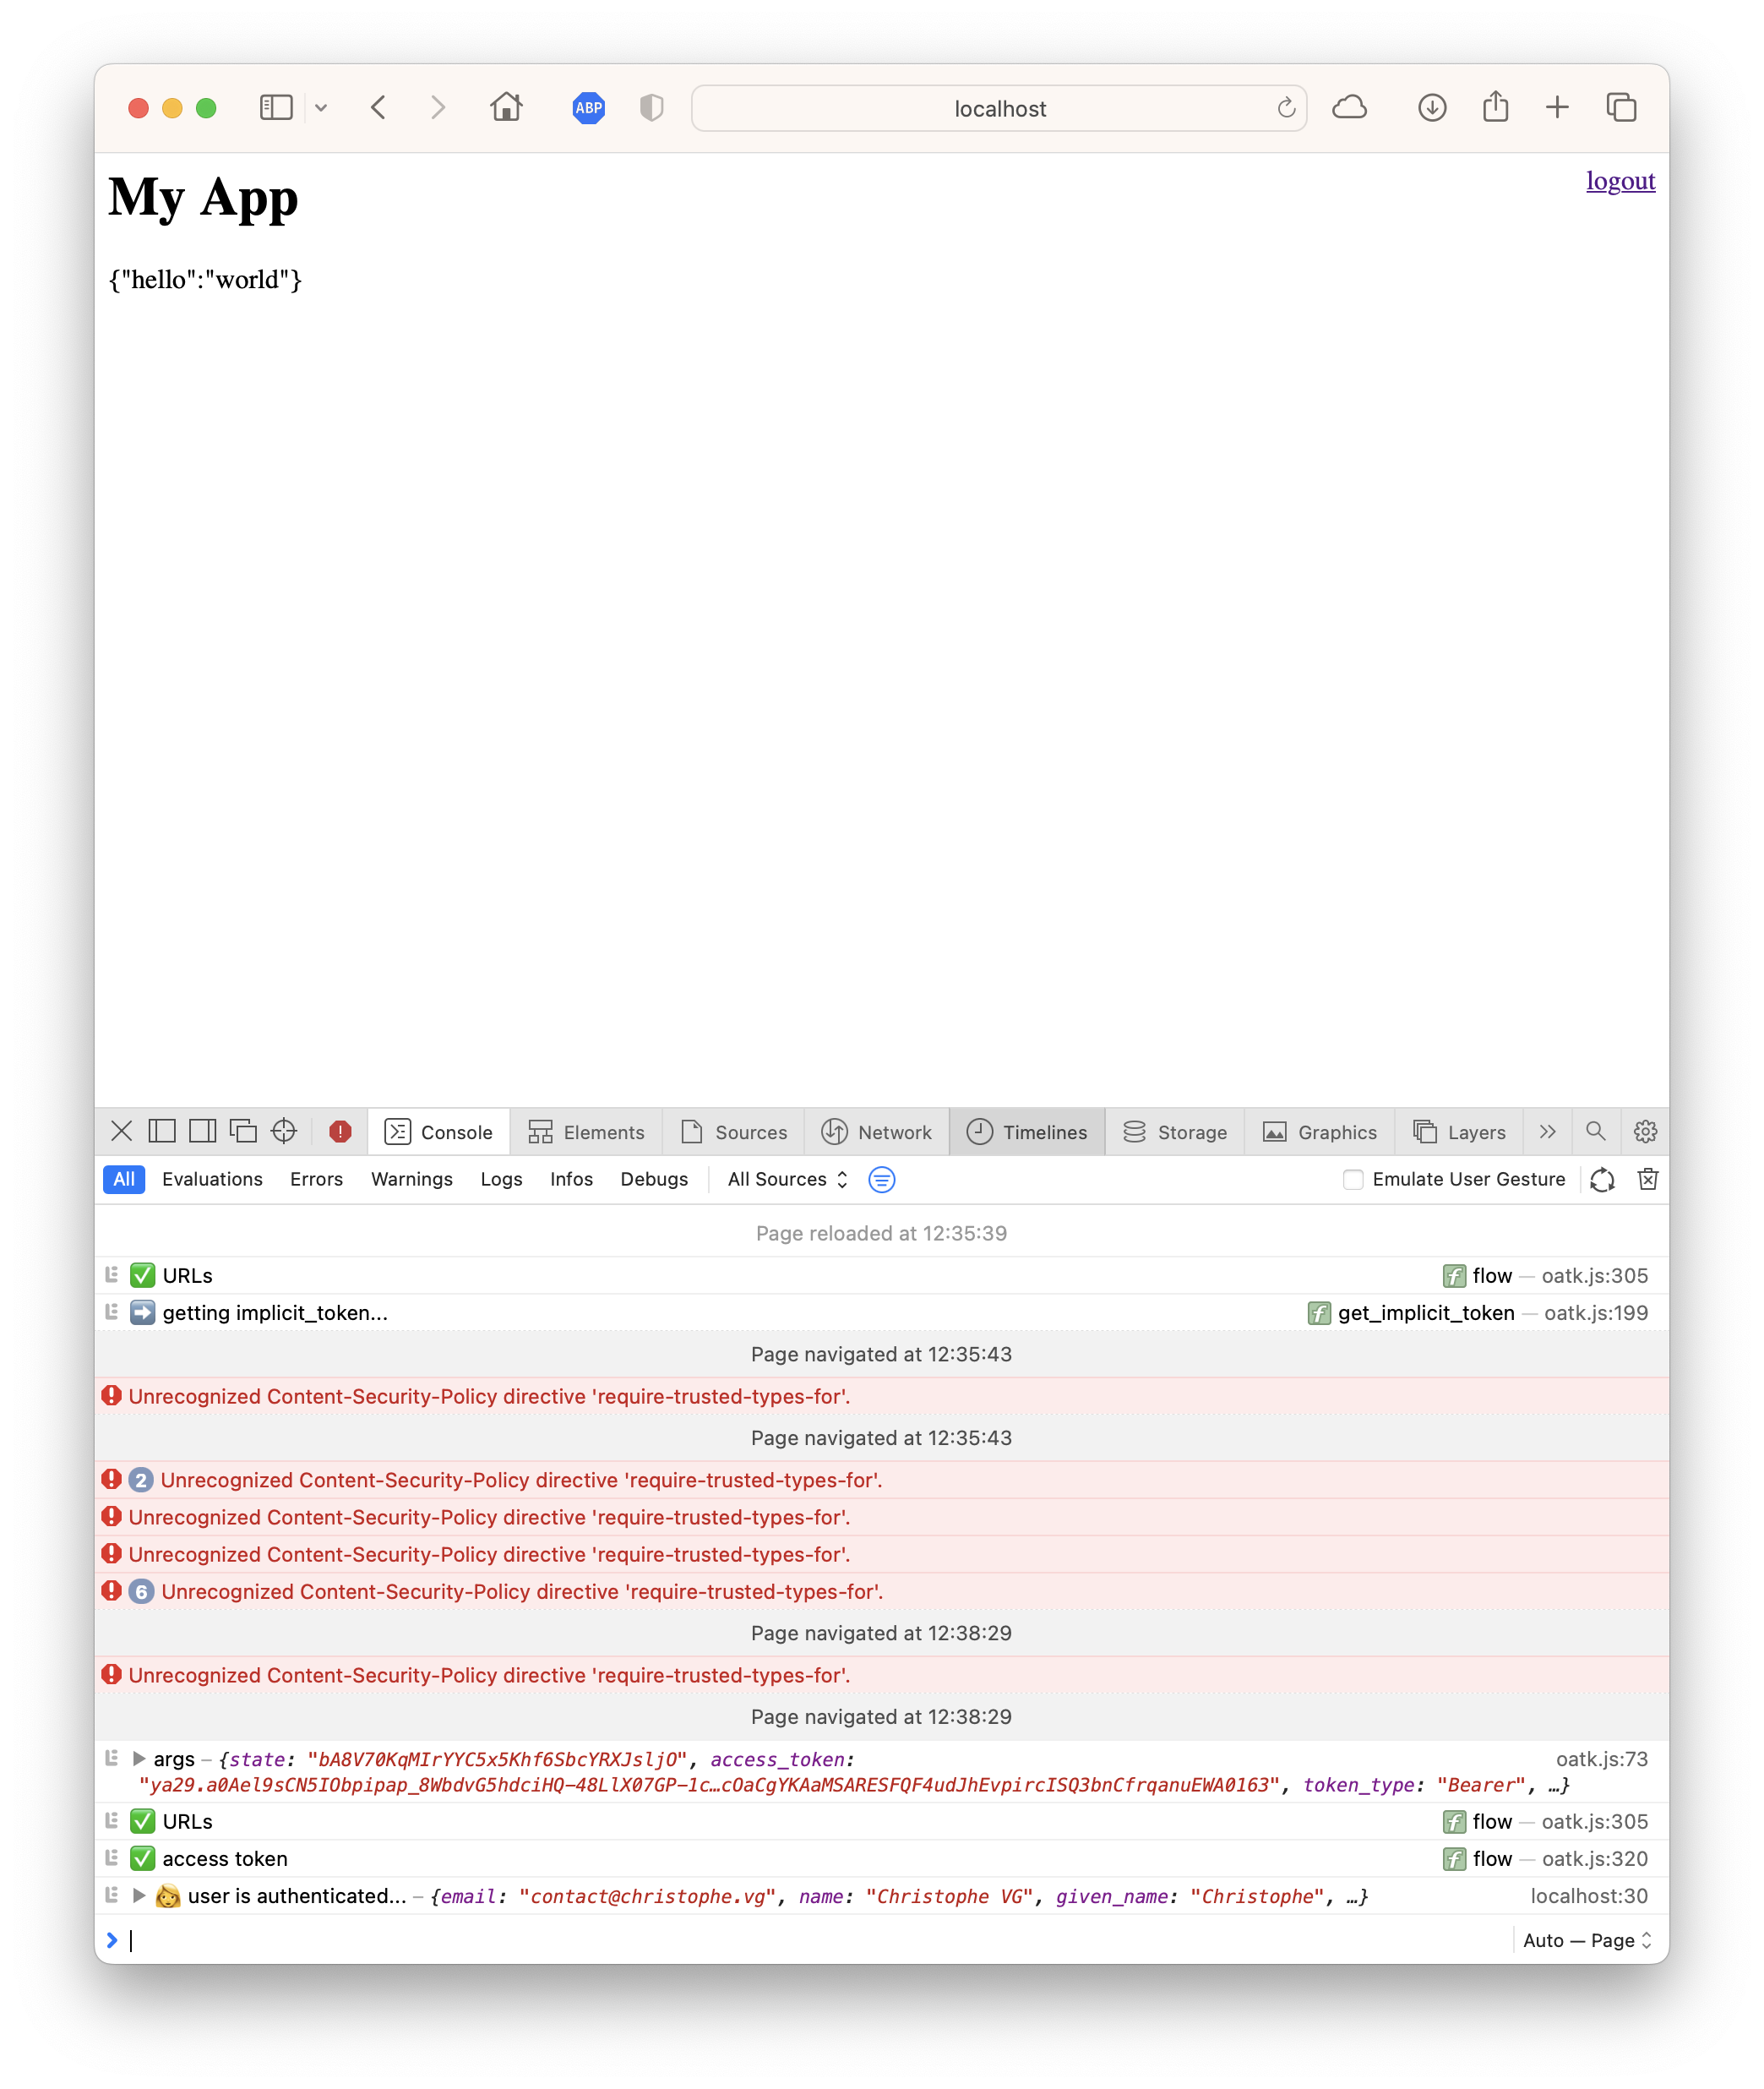Screen dimensions: 1764x2089
Task: Expand the args object log entry
Action: click(139, 1758)
